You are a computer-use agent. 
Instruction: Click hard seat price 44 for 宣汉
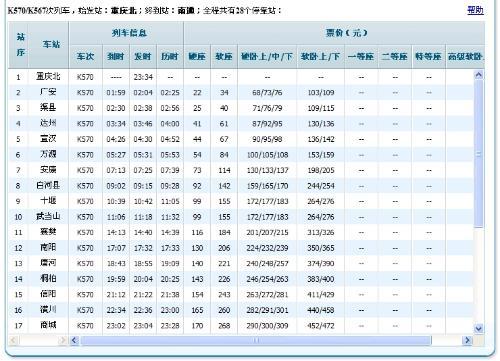pyautogui.click(x=197, y=139)
